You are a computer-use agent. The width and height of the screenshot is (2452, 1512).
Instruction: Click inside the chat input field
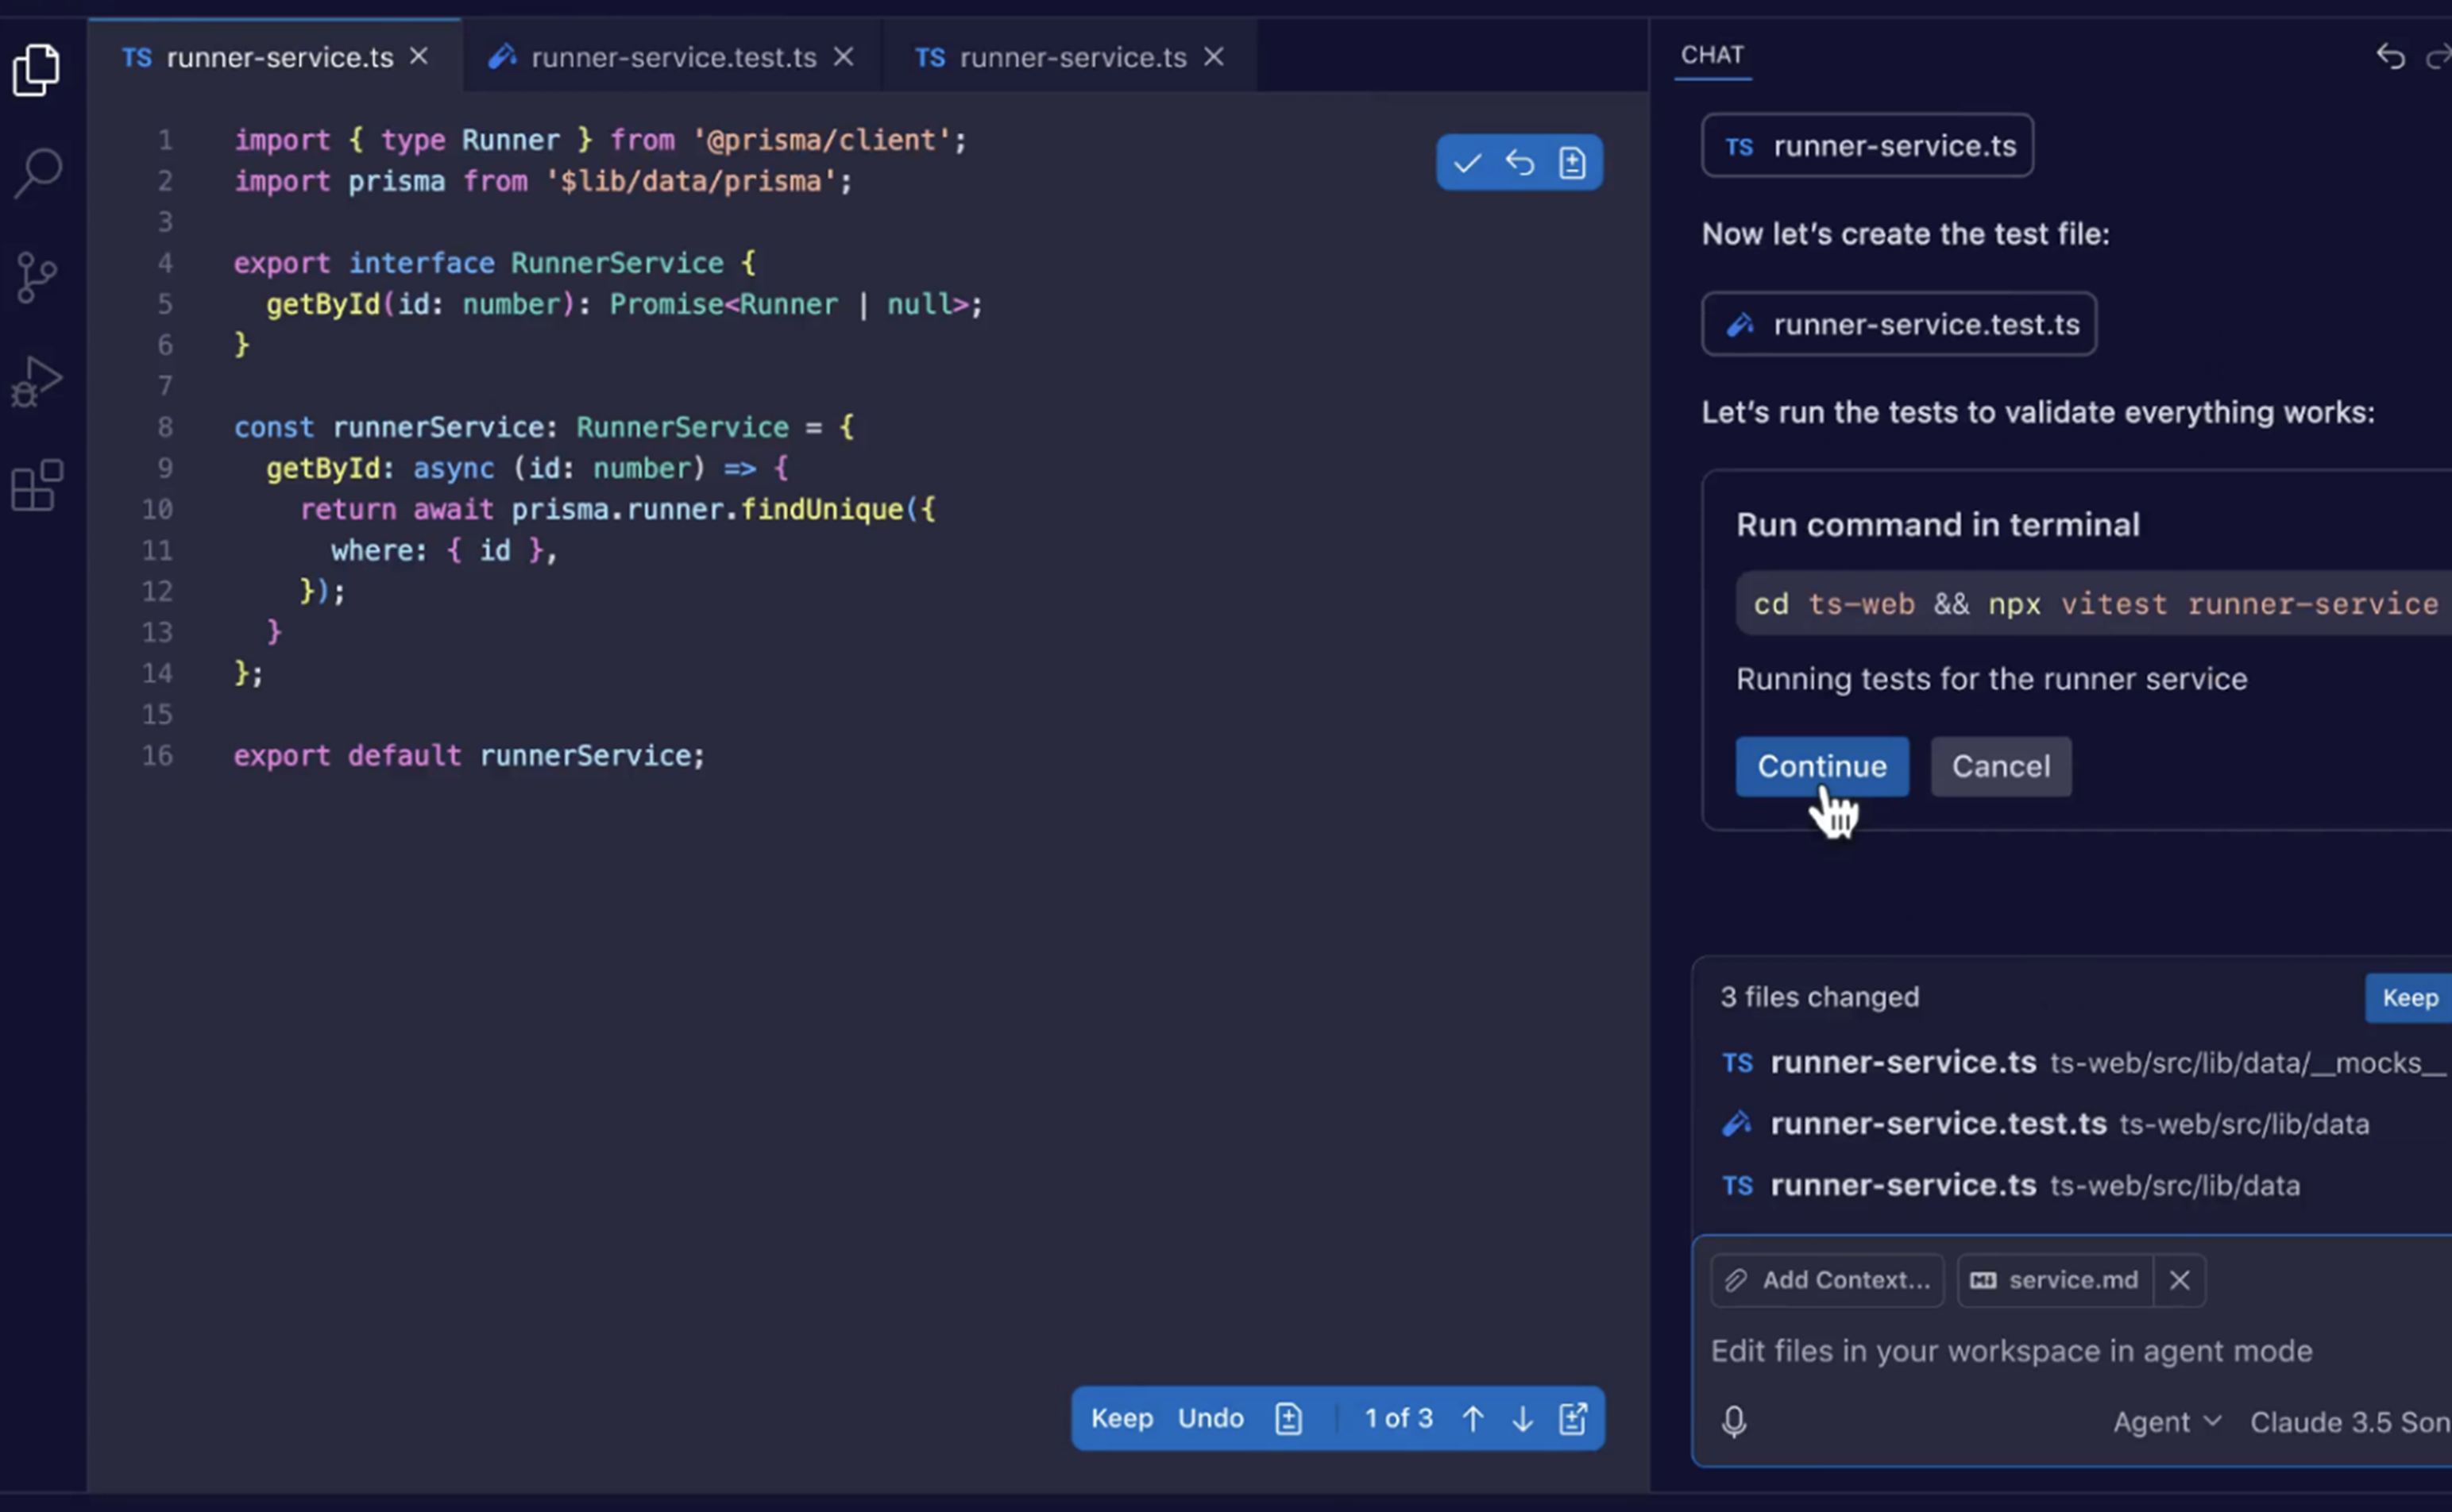(x=2010, y=1350)
